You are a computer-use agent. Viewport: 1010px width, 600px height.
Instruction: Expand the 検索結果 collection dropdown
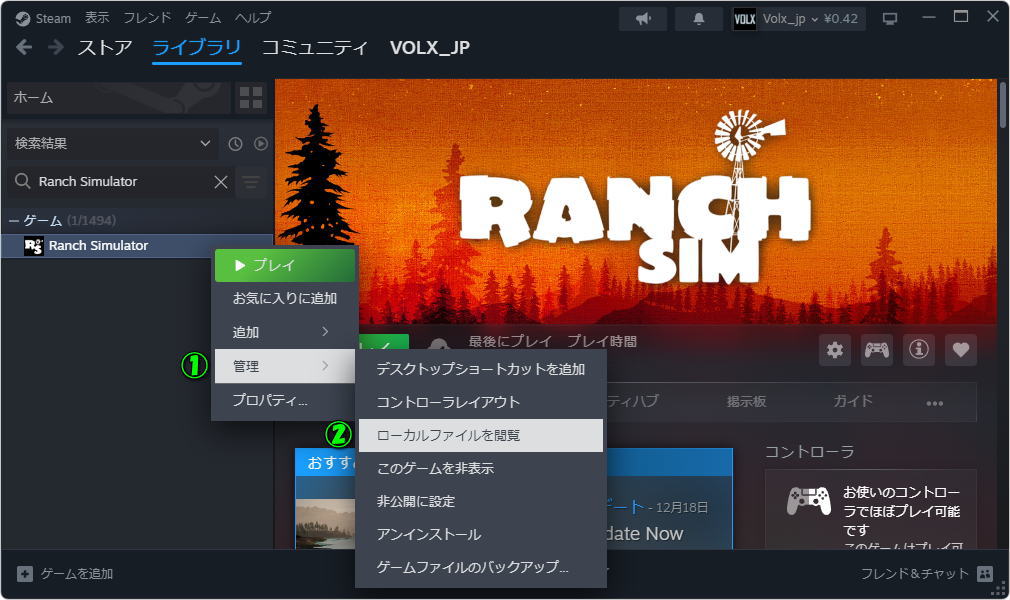tap(111, 144)
